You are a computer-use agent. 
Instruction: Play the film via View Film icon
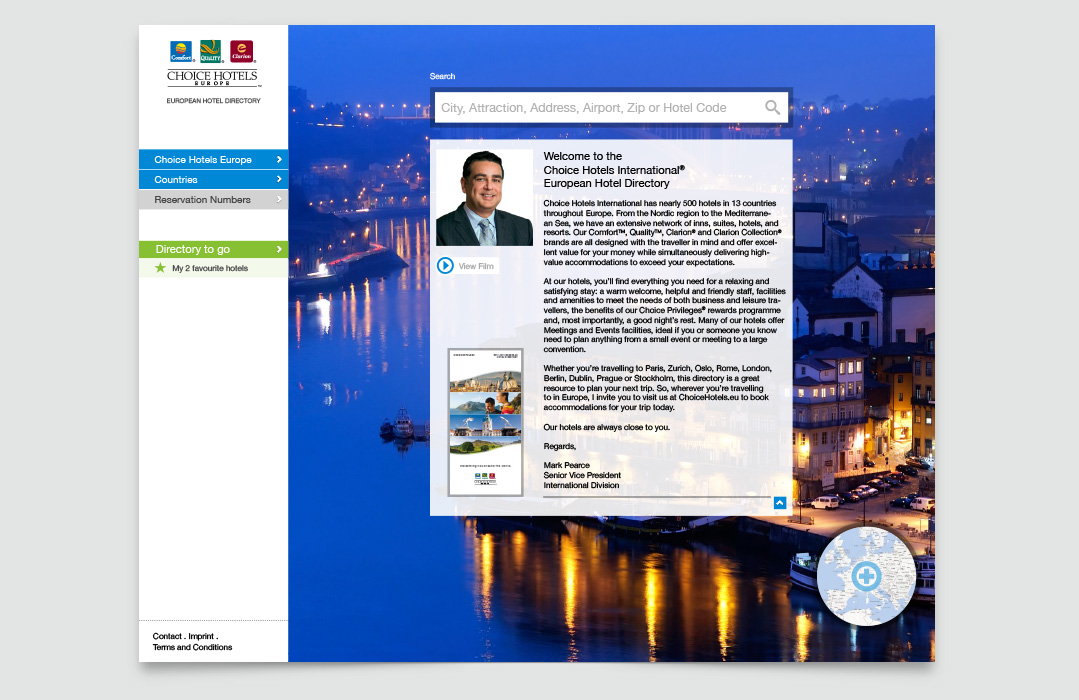[x=446, y=266]
